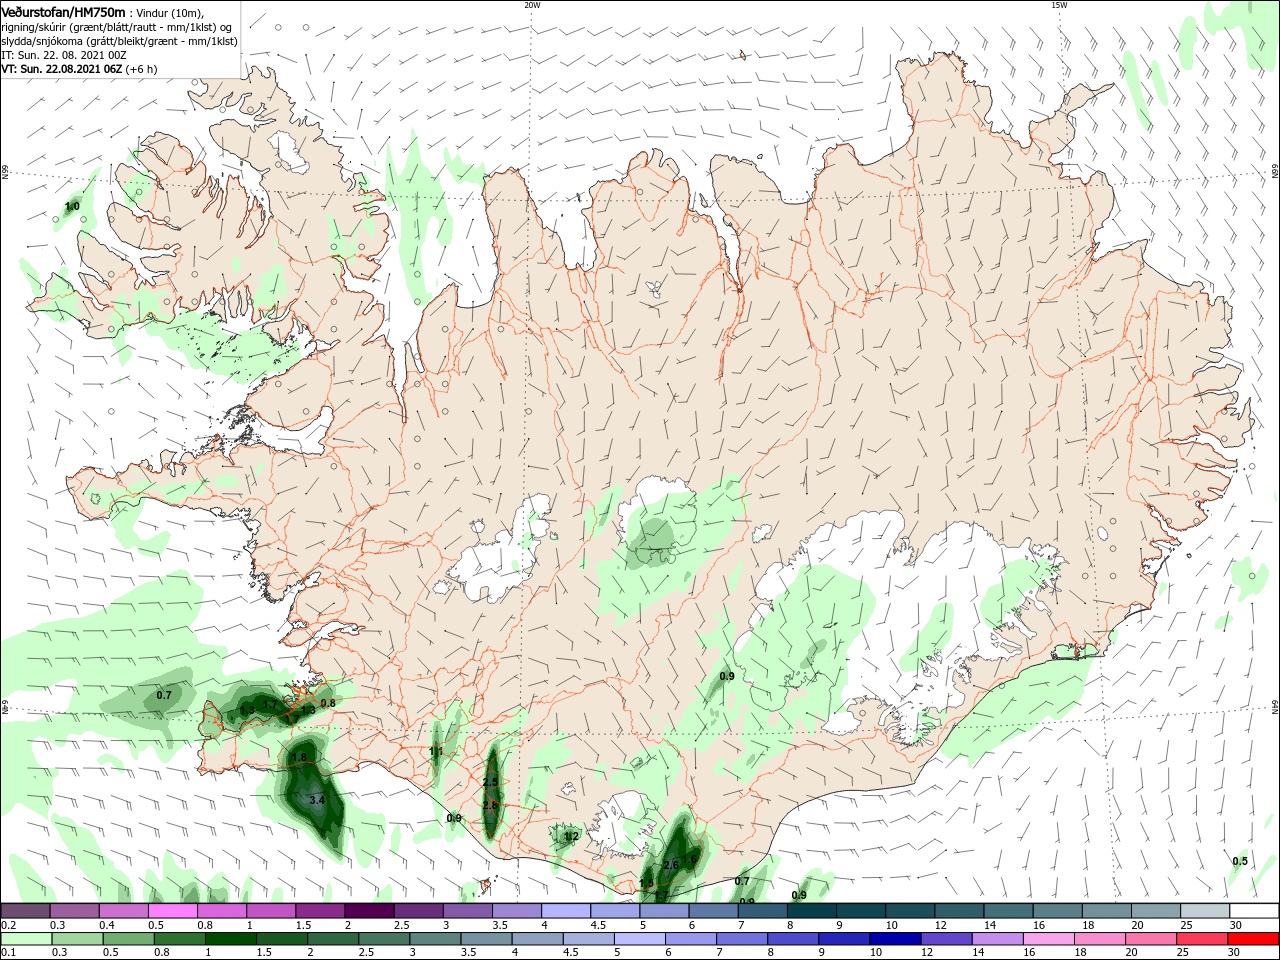
Task: Click the 2.5 precipitation value on the map
Action: [490, 782]
